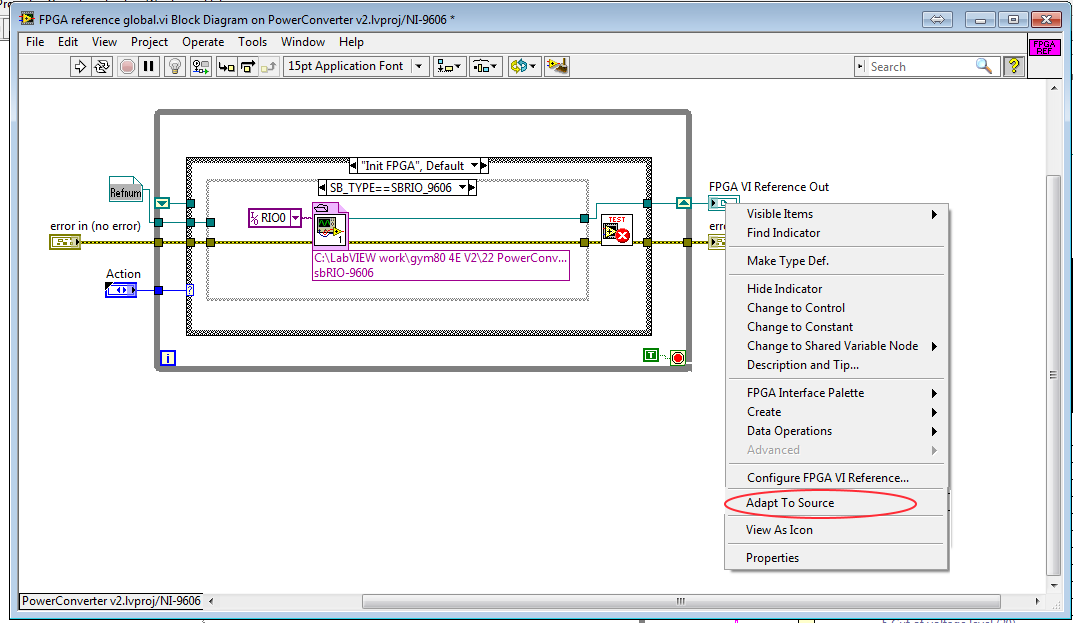Expand the RIO0 resource dropdown
Viewport: 1073px width, 623px height.
295,217
